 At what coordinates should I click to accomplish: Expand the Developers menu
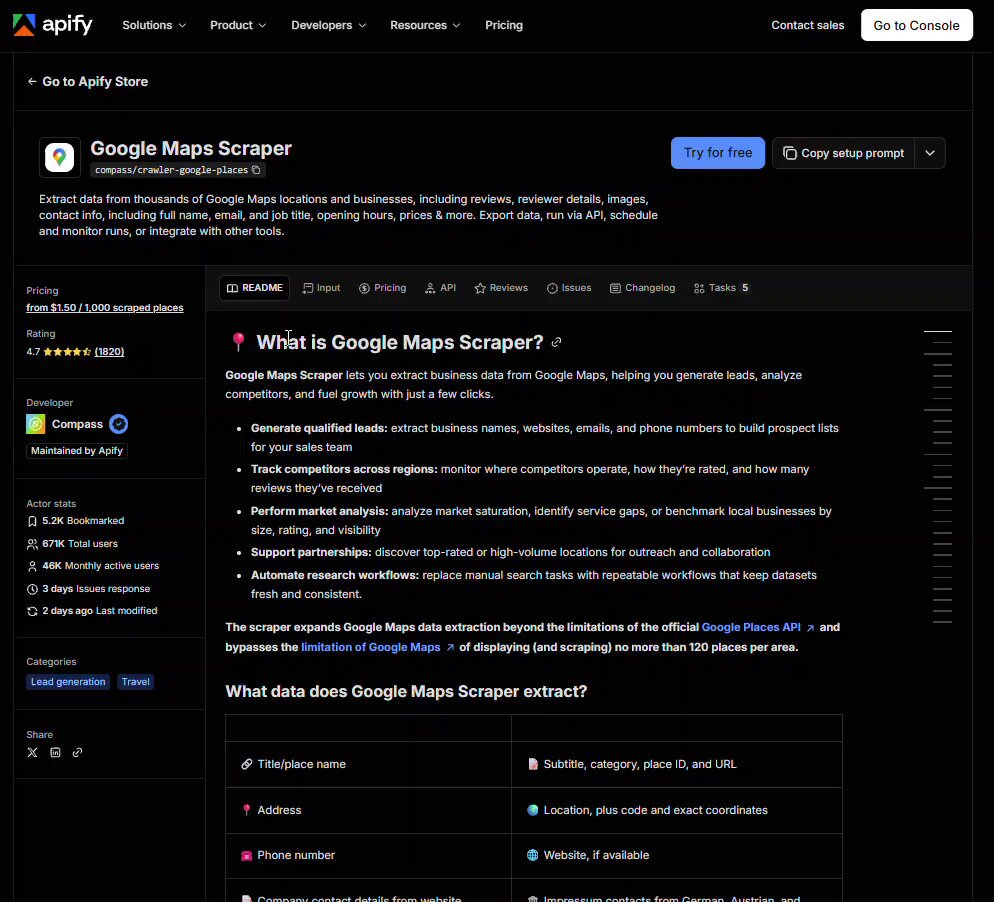pos(328,25)
